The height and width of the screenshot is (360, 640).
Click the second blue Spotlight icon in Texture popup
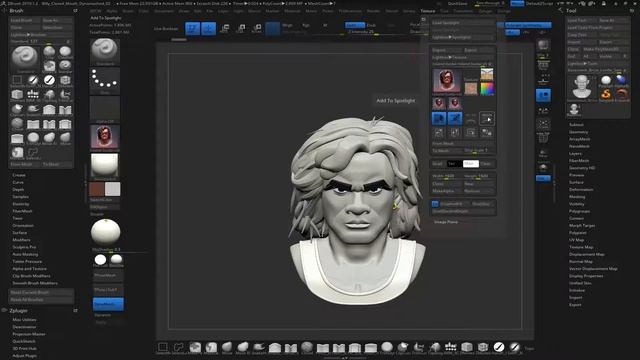point(455,118)
